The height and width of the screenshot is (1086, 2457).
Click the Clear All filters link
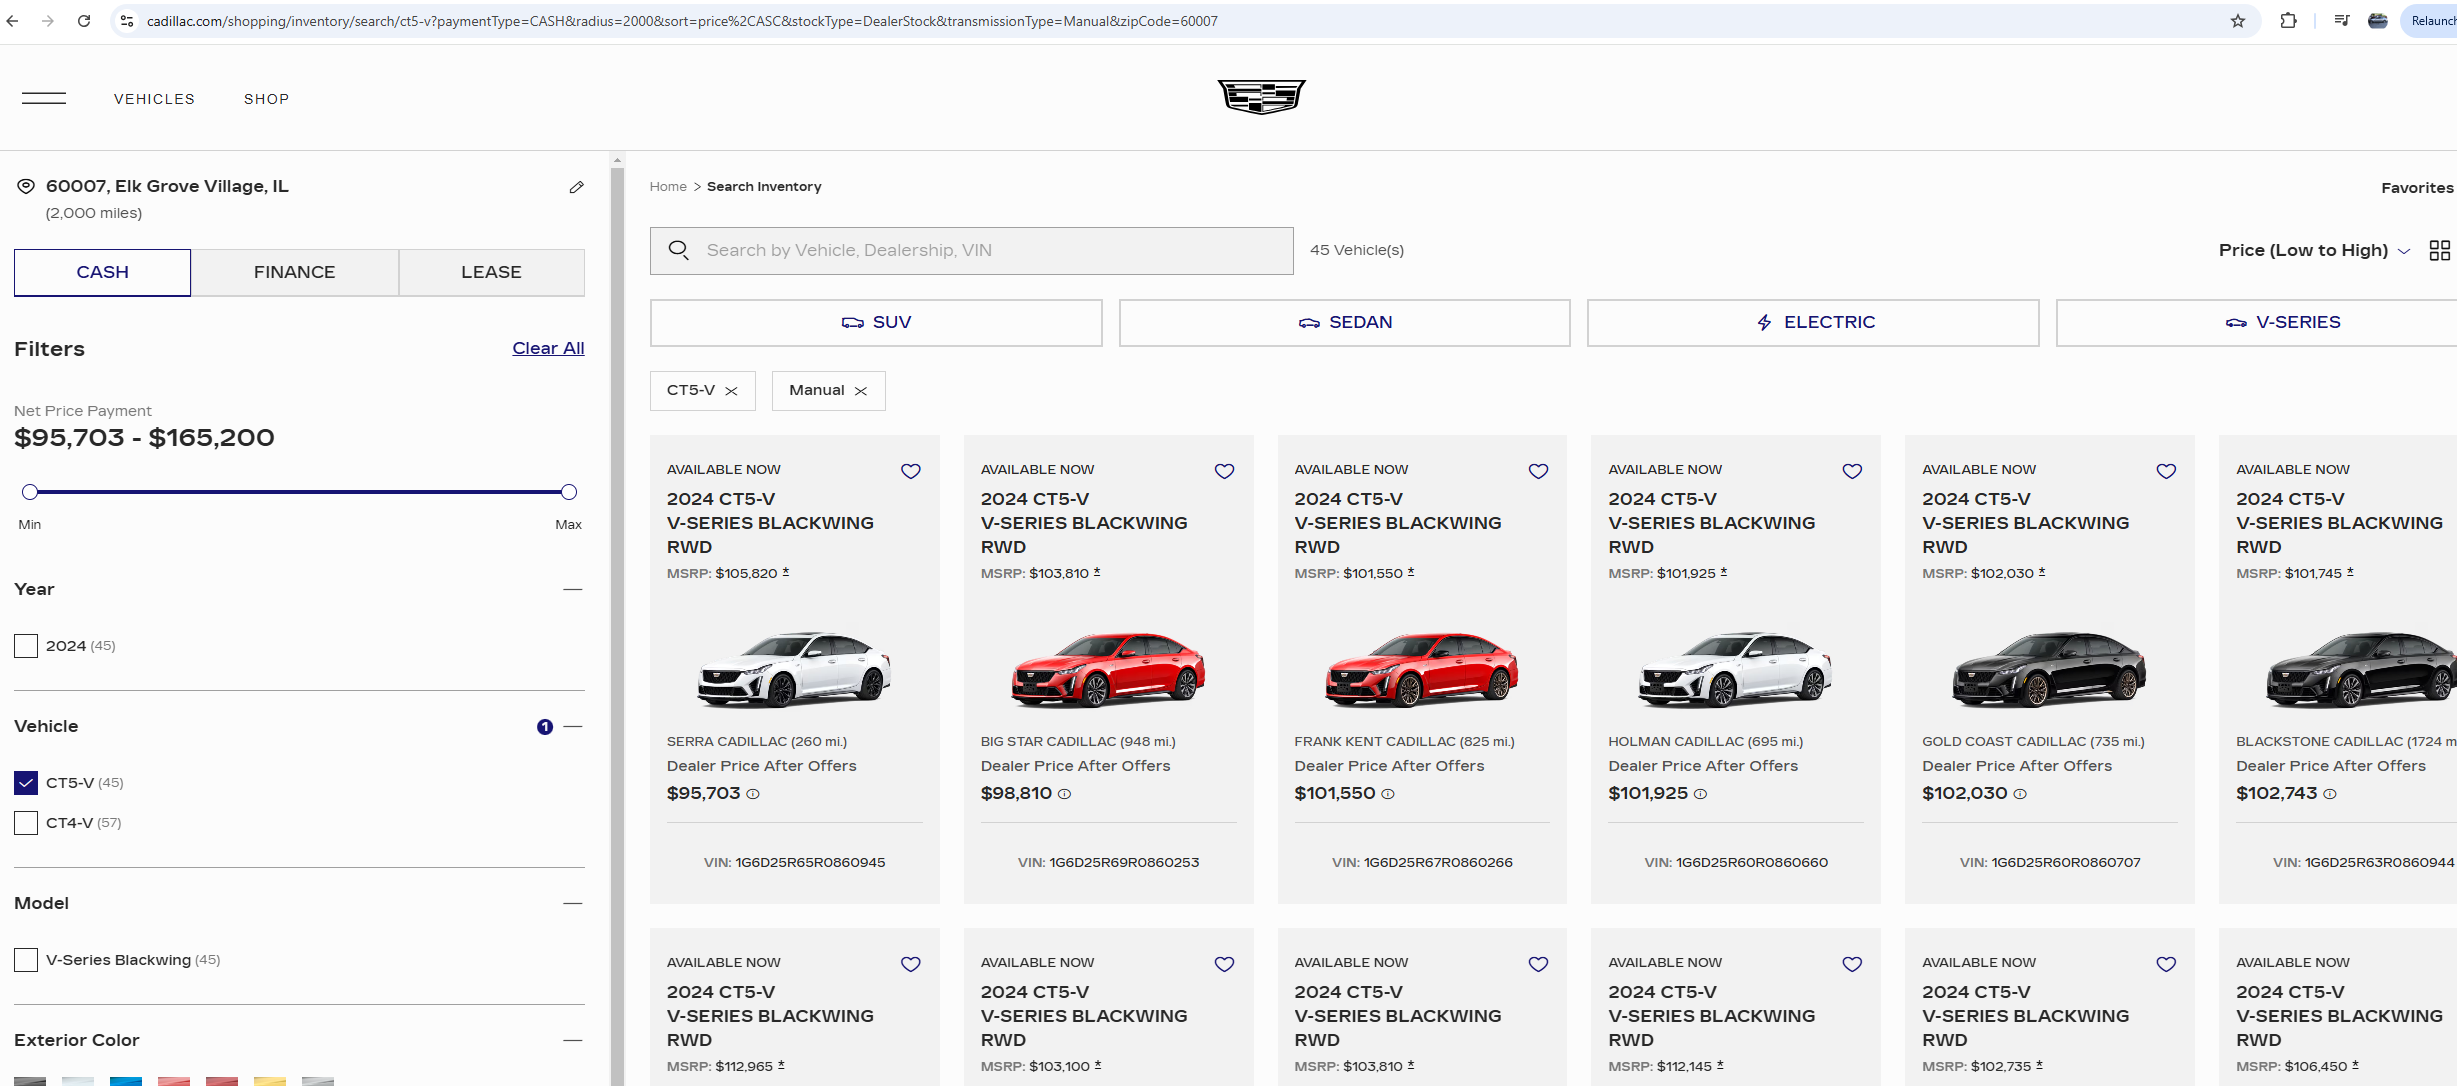tap(548, 348)
